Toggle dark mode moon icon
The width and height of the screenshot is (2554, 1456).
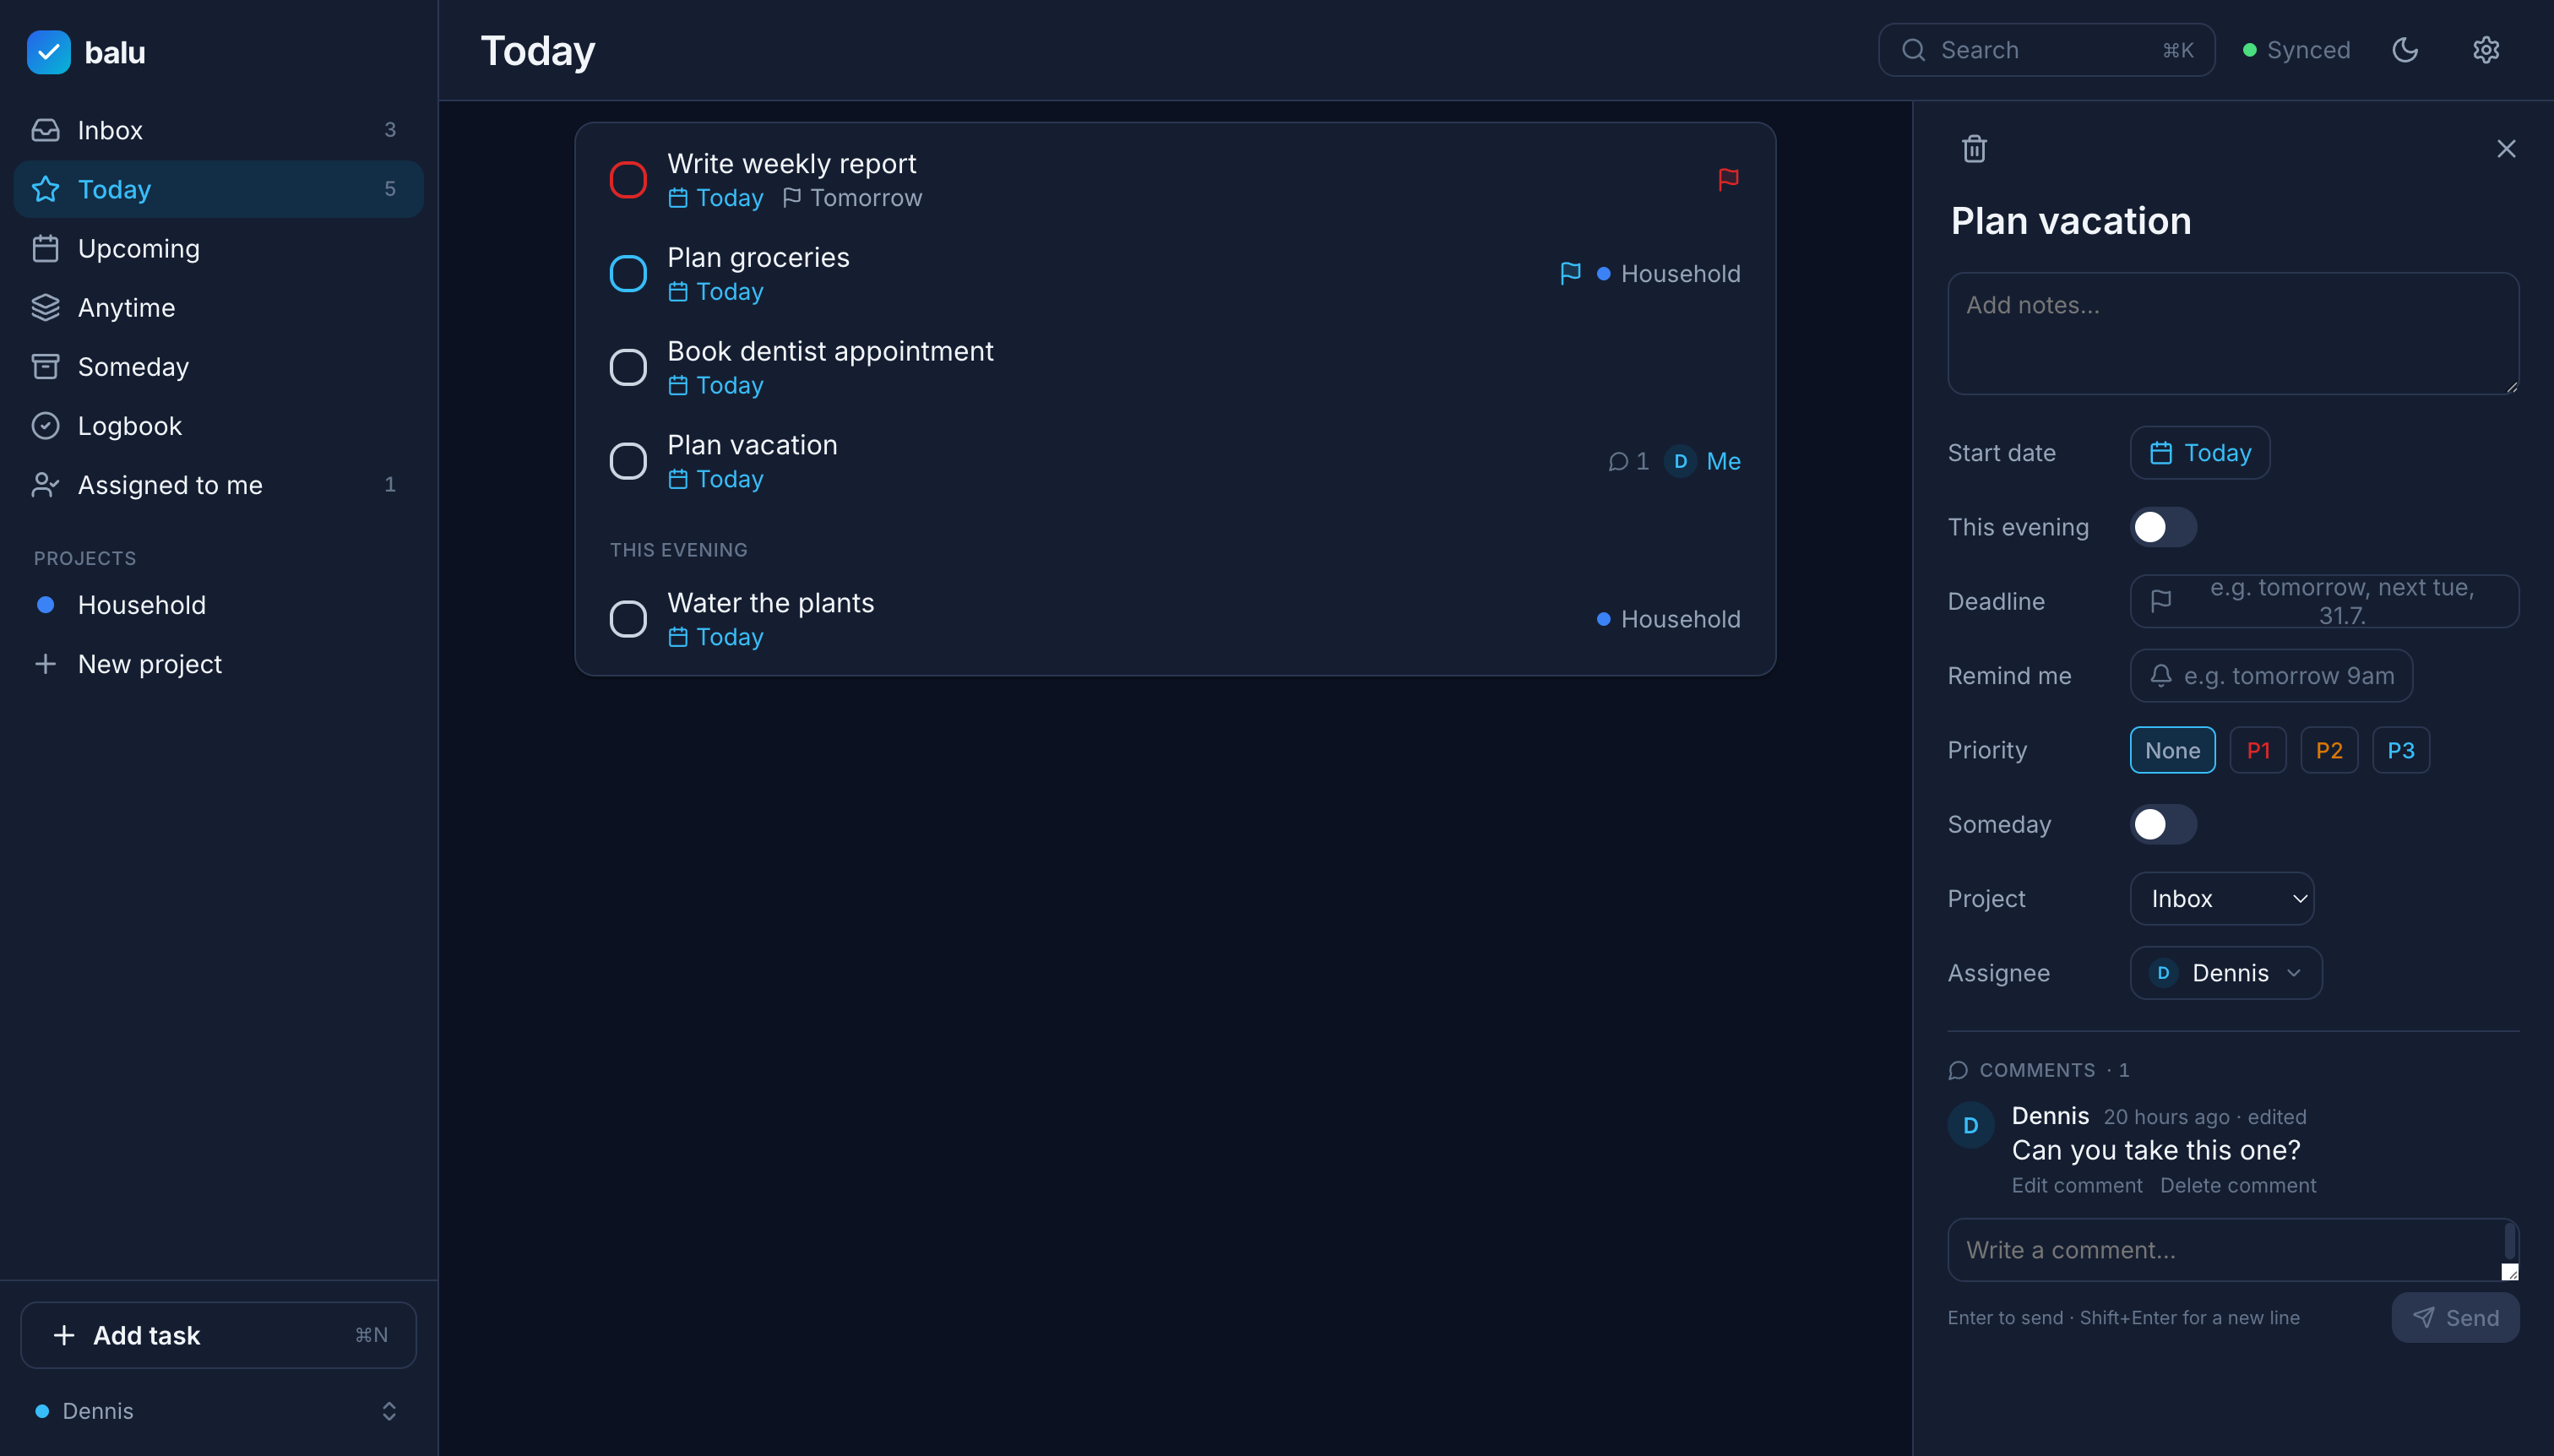tap(2405, 50)
